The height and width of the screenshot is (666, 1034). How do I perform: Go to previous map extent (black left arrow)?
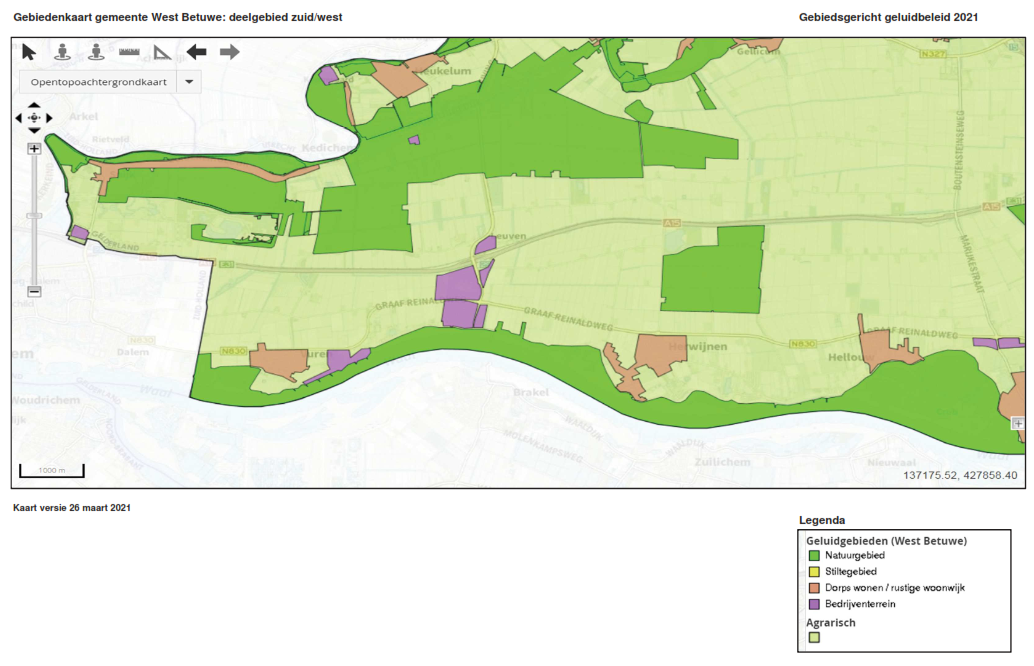(197, 52)
